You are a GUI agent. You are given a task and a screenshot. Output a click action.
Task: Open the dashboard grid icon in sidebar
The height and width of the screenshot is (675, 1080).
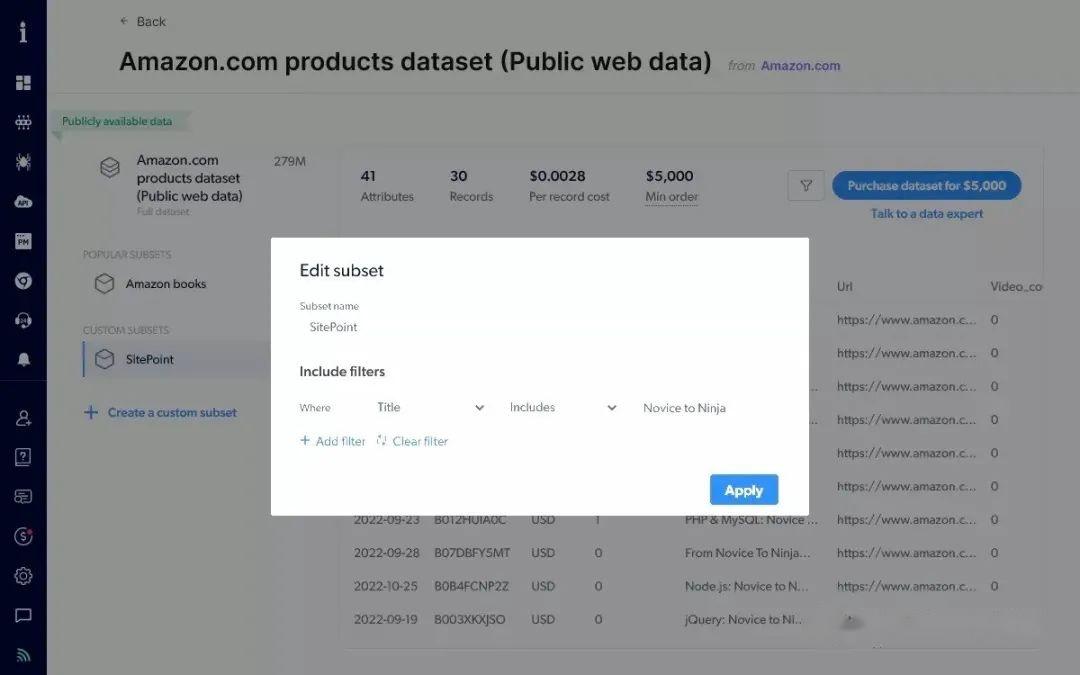tap(23, 81)
